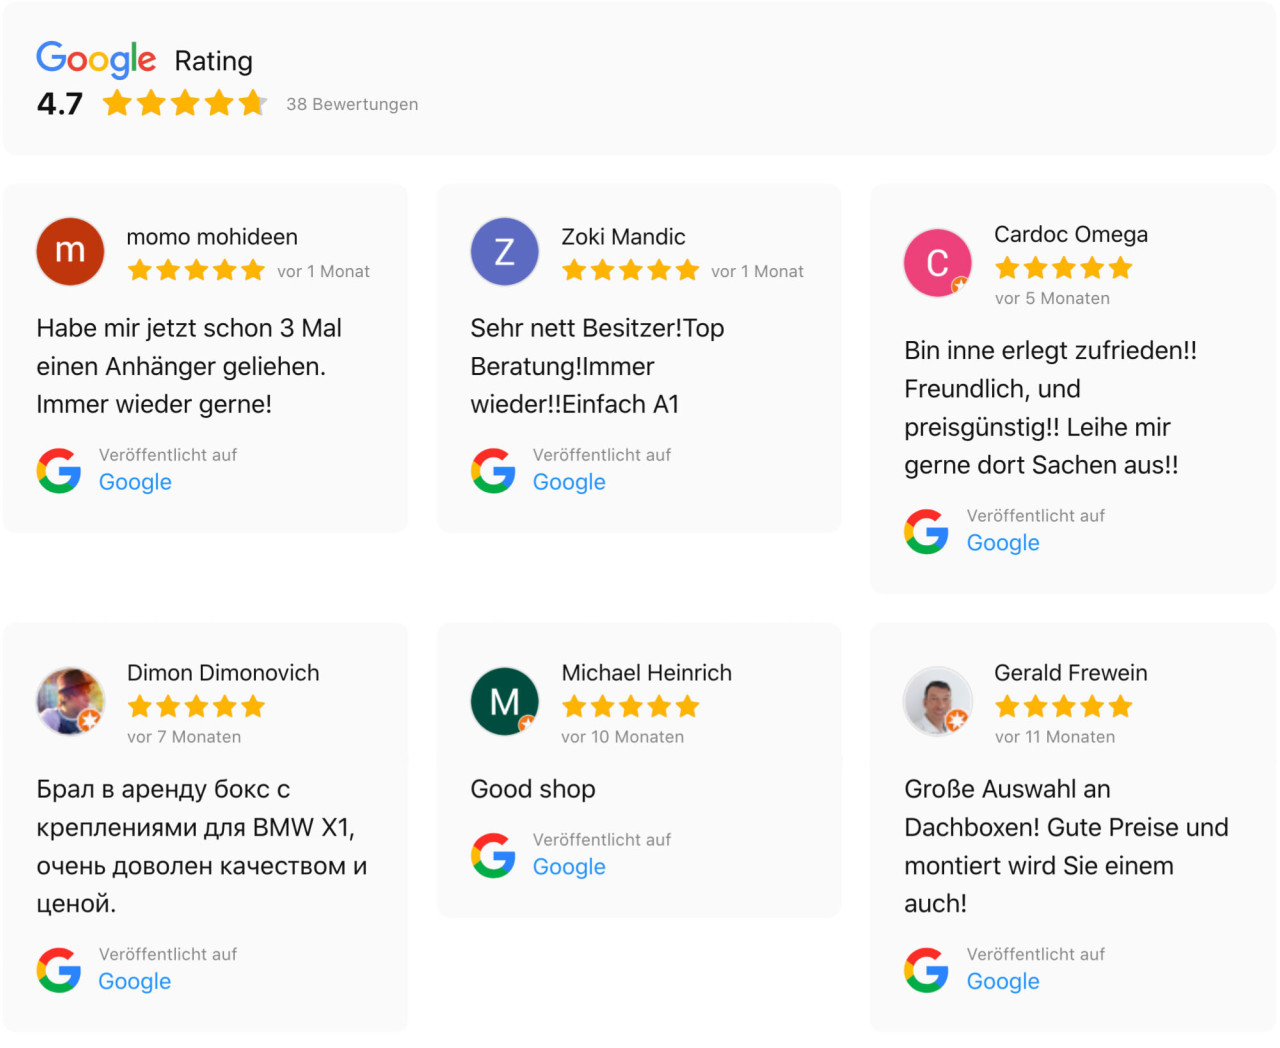Open the Google link under momo mohideen's review
The image size is (1280, 1048).
tap(135, 482)
